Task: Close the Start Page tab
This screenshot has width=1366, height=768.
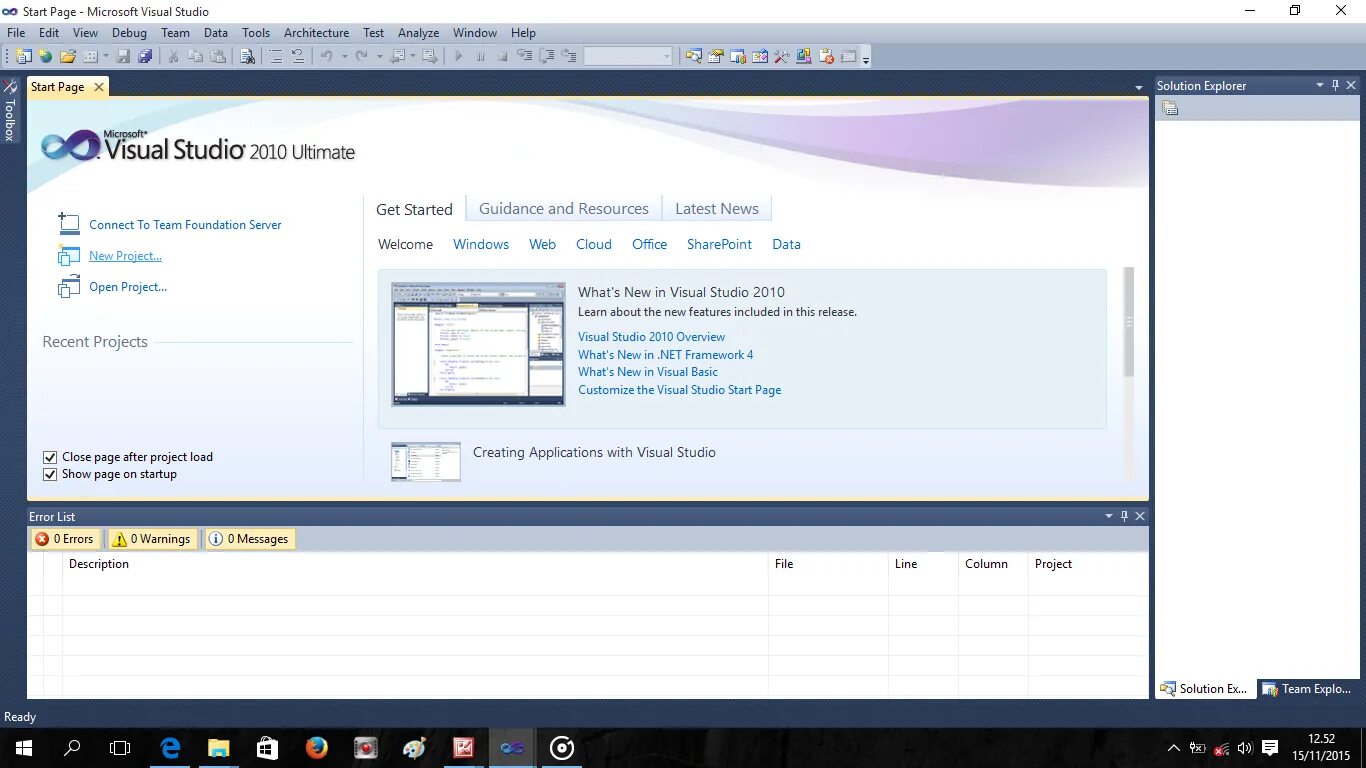Action: click(x=98, y=87)
